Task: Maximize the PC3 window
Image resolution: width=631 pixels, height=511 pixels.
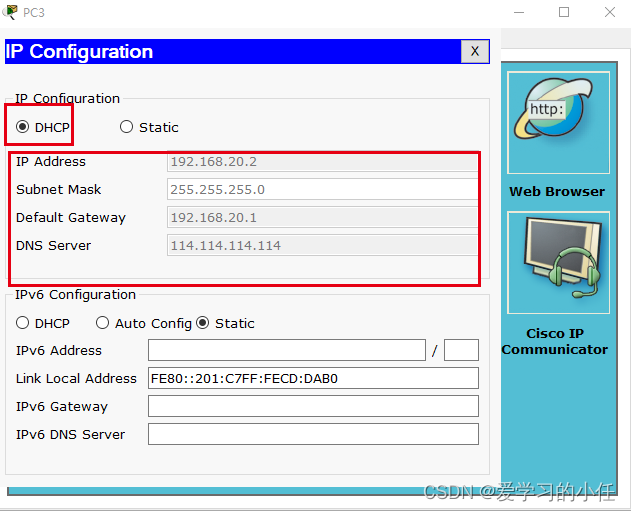Action: 564,12
